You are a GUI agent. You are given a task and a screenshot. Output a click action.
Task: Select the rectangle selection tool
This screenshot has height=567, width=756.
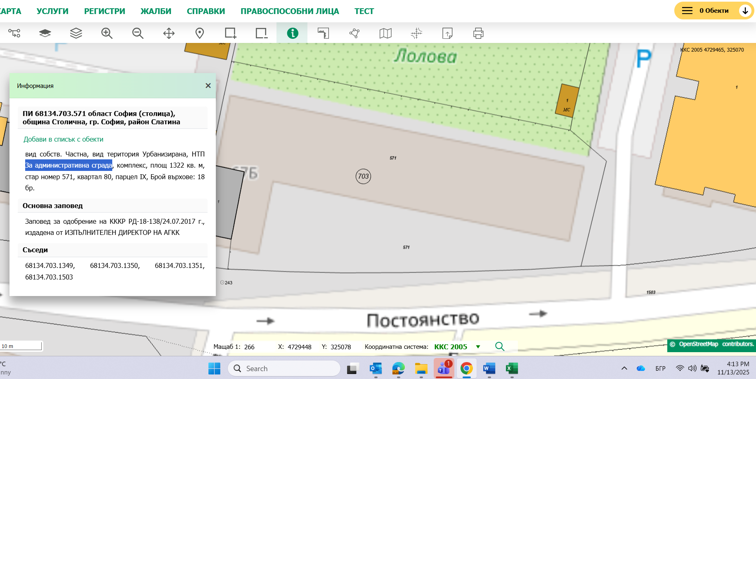click(x=231, y=33)
